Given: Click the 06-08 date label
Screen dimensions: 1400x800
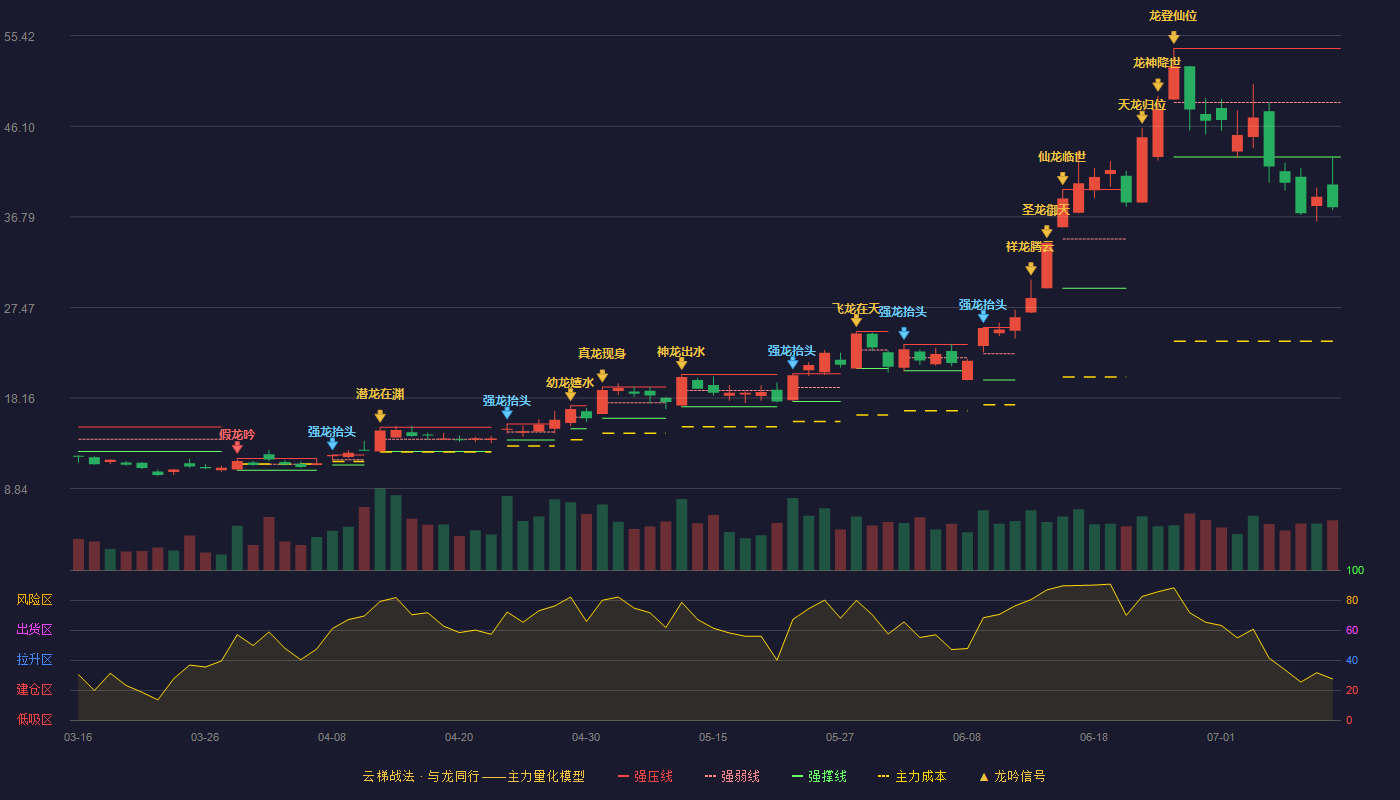Looking at the screenshot, I should 967,737.
